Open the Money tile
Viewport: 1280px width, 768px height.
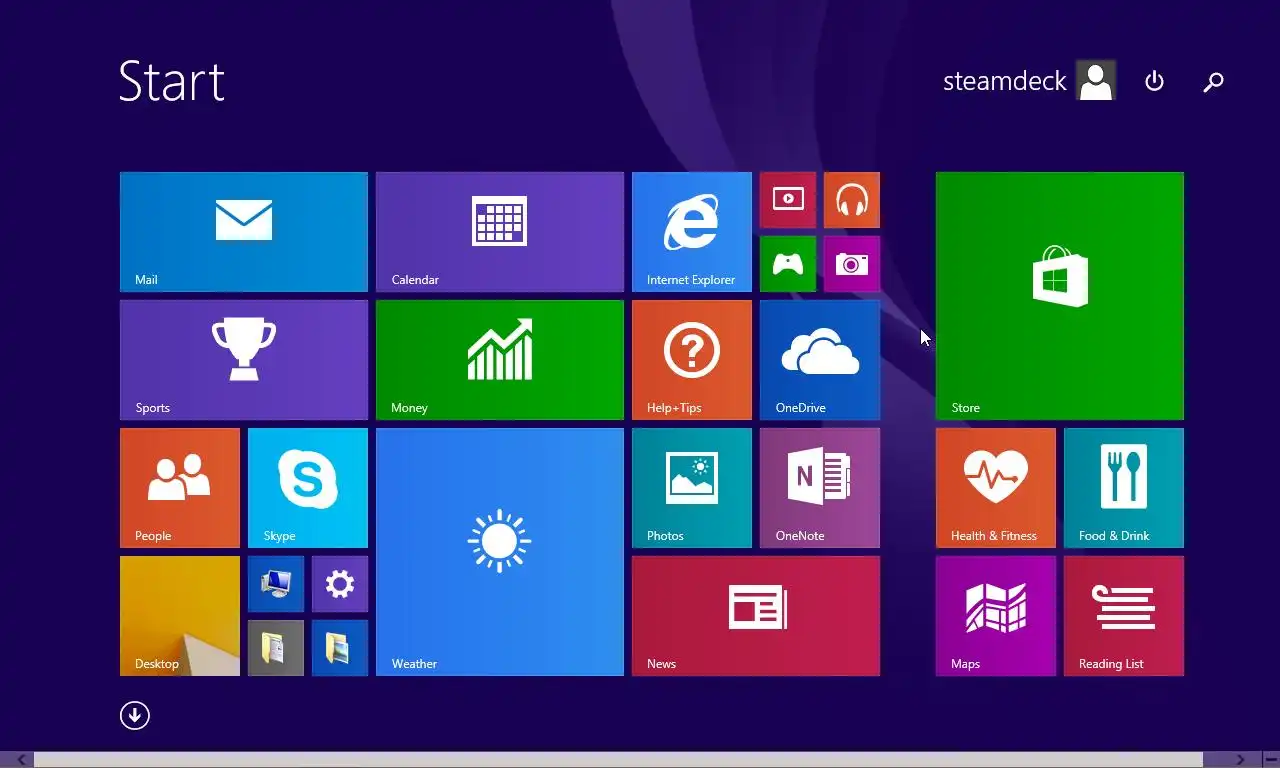pyautogui.click(x=500, y=360)
